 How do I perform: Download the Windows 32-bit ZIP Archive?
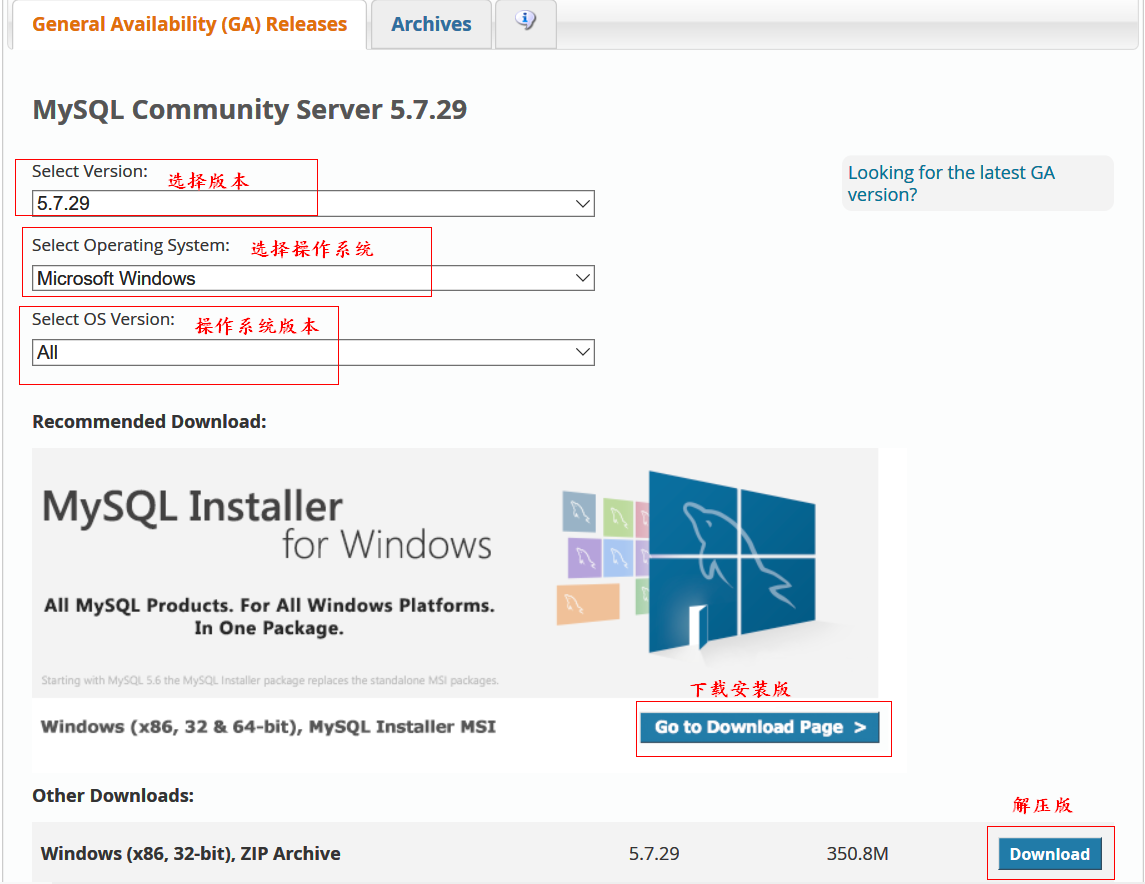1049,854
